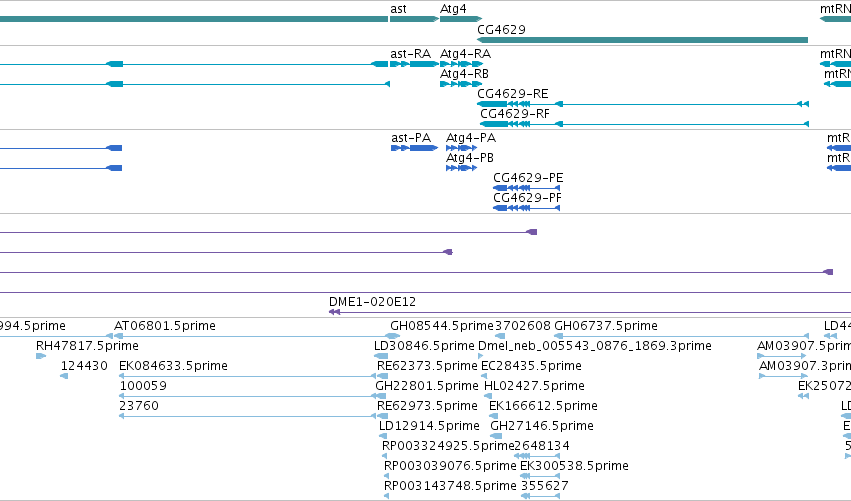851x501 pixels.
Task: Select EST GH27146.5prime
Action: pyautogui.click(x=542, y=426)
